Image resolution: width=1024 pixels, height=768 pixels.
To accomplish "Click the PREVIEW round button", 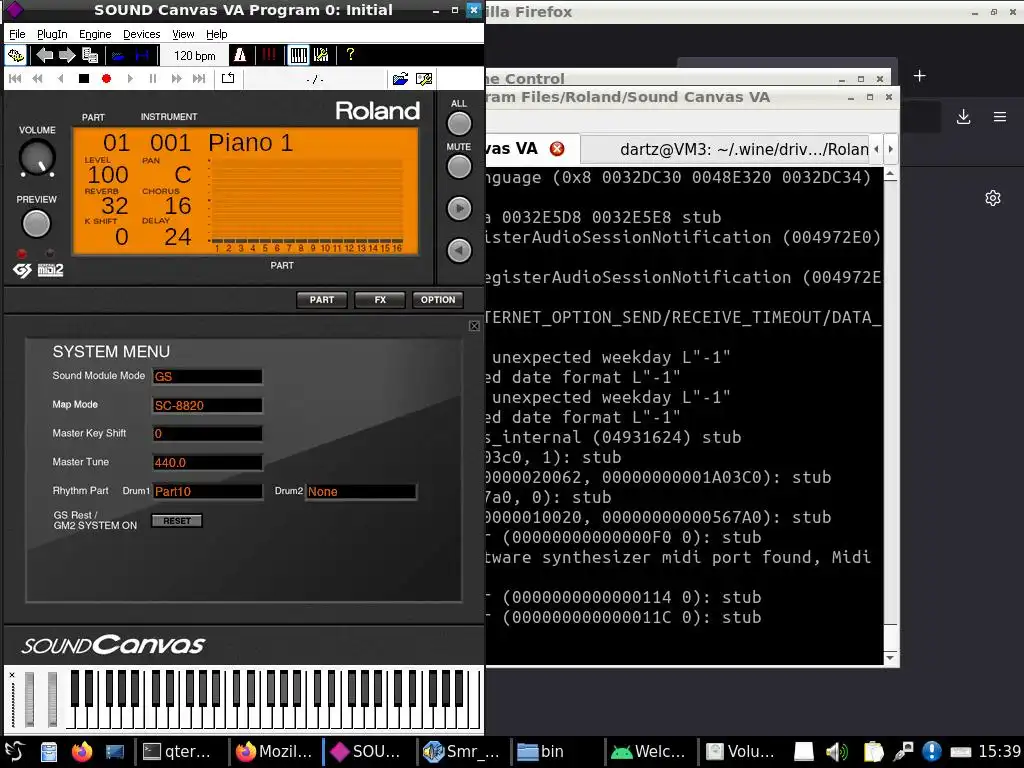I will point(36,224).
